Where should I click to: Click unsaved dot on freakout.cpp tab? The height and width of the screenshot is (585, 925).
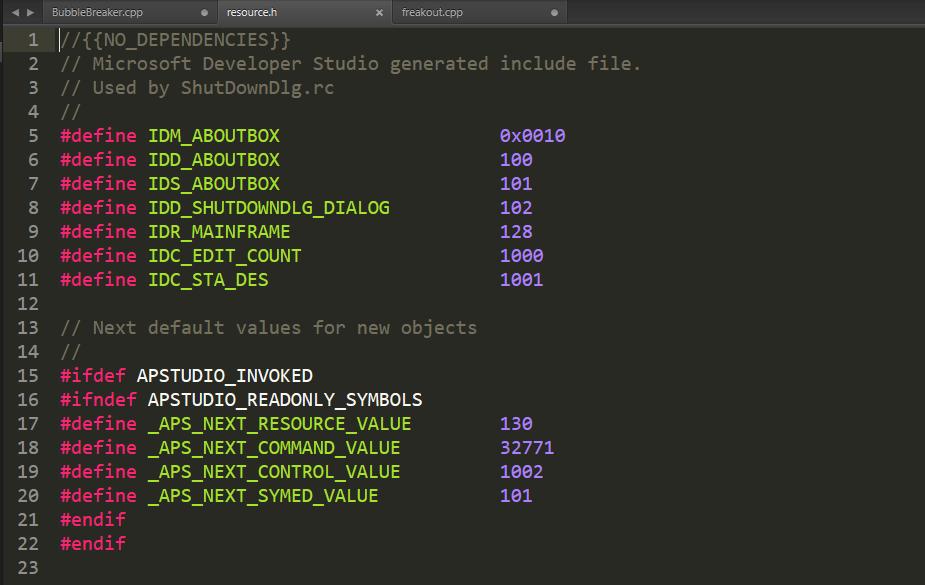[553, 13]
